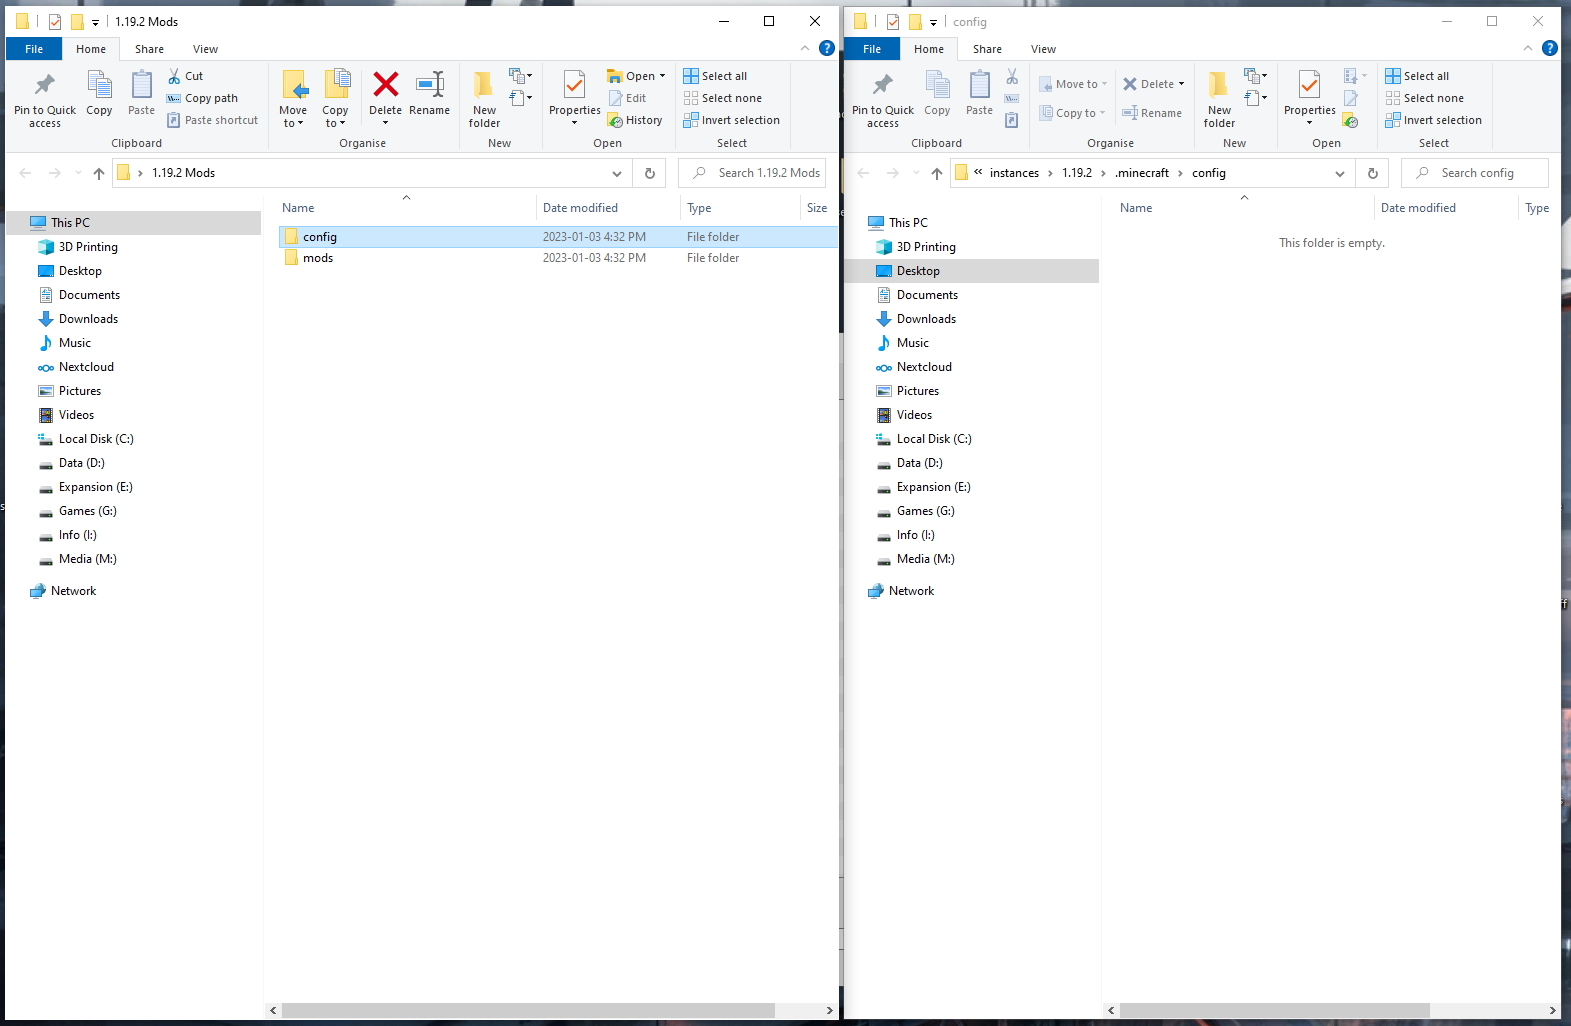This screenshot has height=1026, width=1571.
Task: Open View tab in config window
Action: pos(1043,49)
